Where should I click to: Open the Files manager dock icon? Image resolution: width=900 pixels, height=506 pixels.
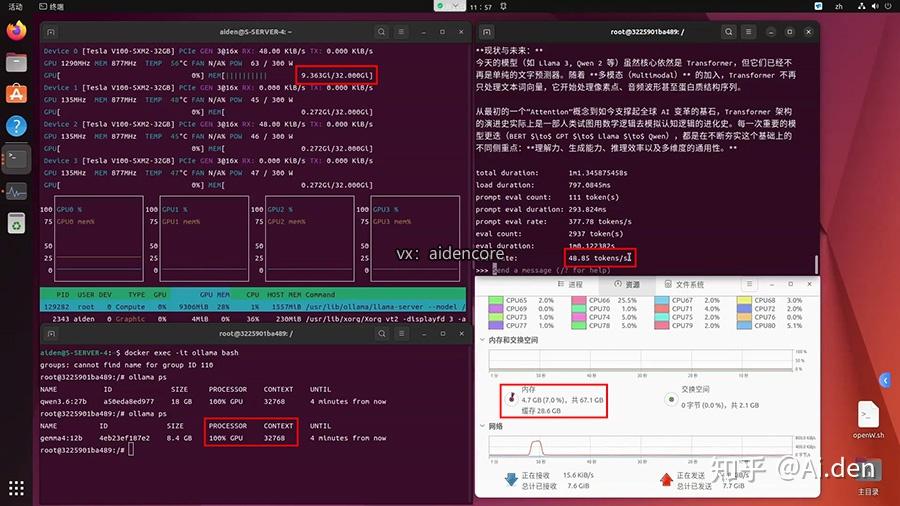click(17, 62)
